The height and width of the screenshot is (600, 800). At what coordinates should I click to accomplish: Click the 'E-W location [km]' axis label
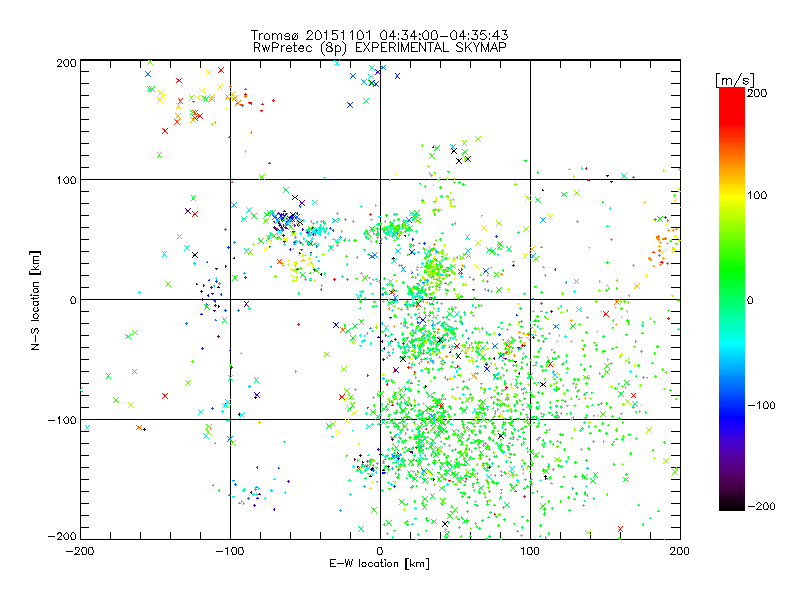[x=380, y=564]
